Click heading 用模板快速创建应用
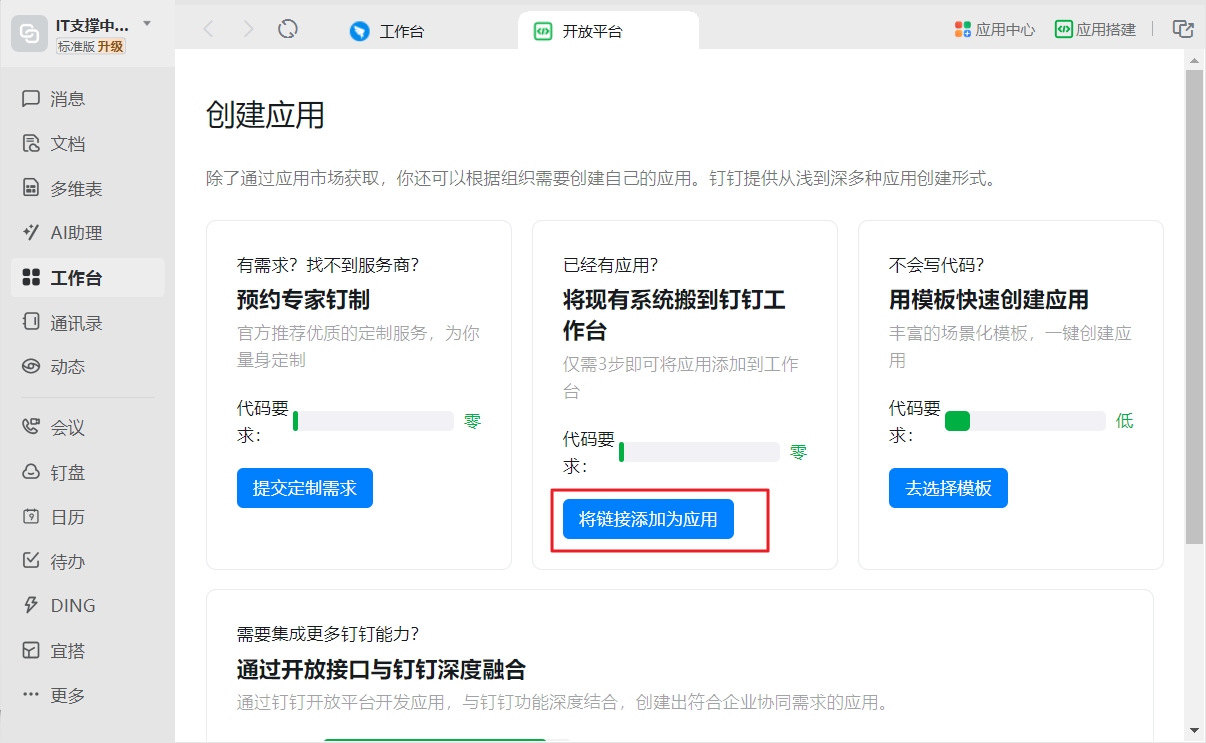The height and width of the screenshot is (743, 1206). (989, 300)
